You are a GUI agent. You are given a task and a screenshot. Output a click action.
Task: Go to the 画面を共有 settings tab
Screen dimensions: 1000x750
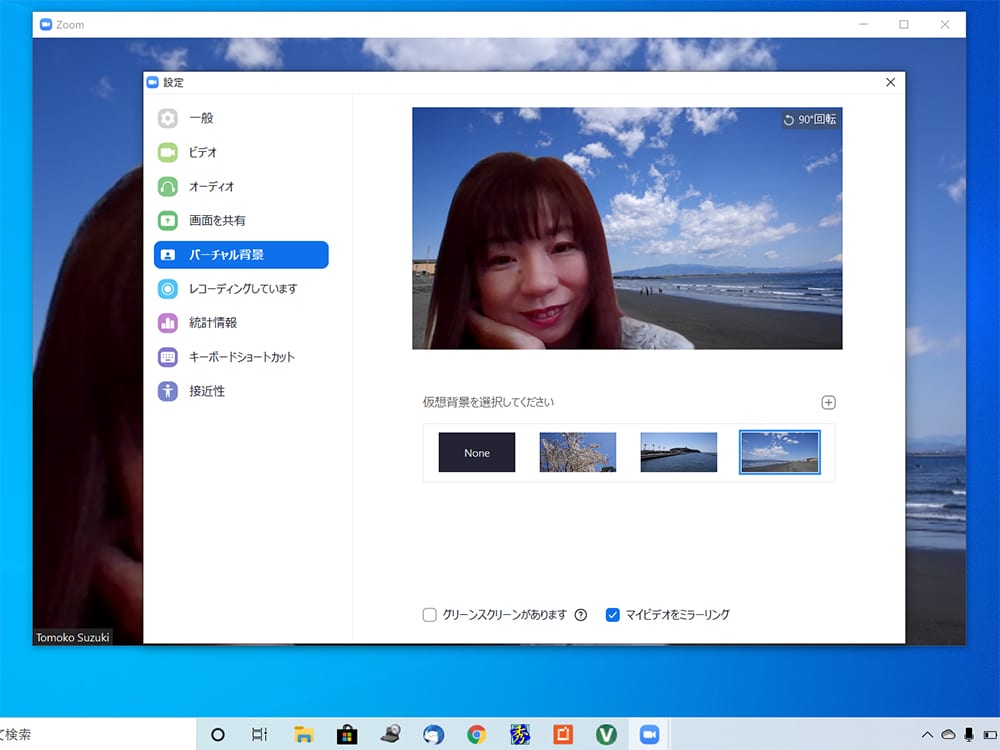217,220
